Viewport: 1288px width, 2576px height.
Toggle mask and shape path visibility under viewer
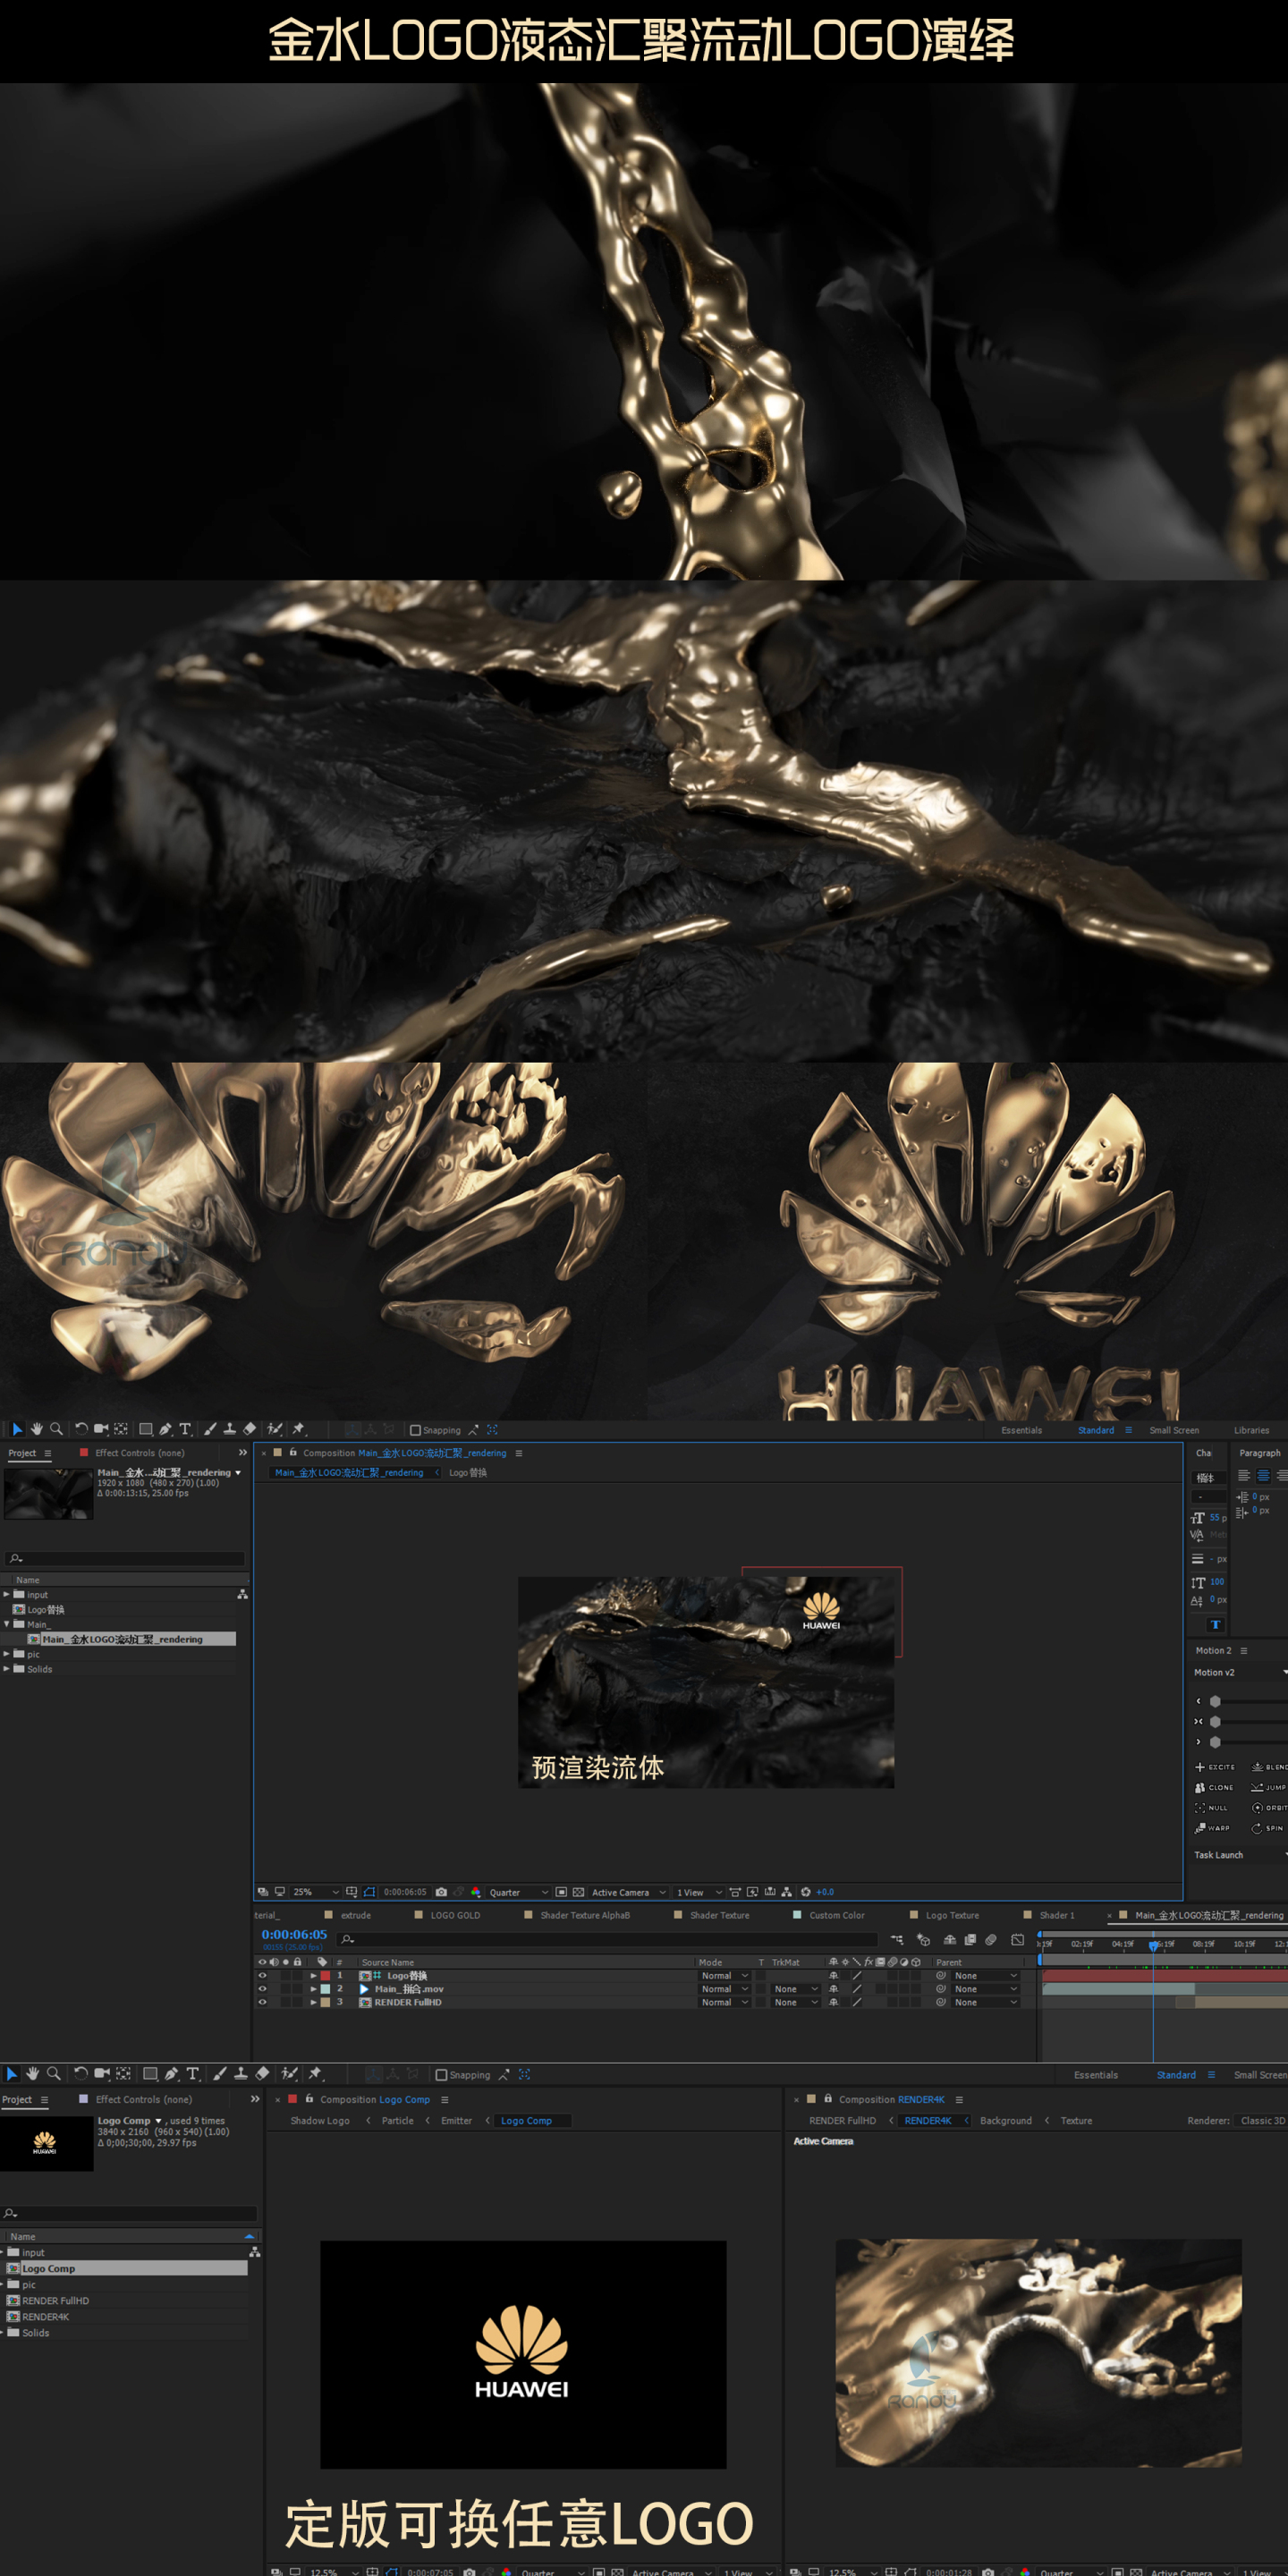click(x=369, y=1892)
